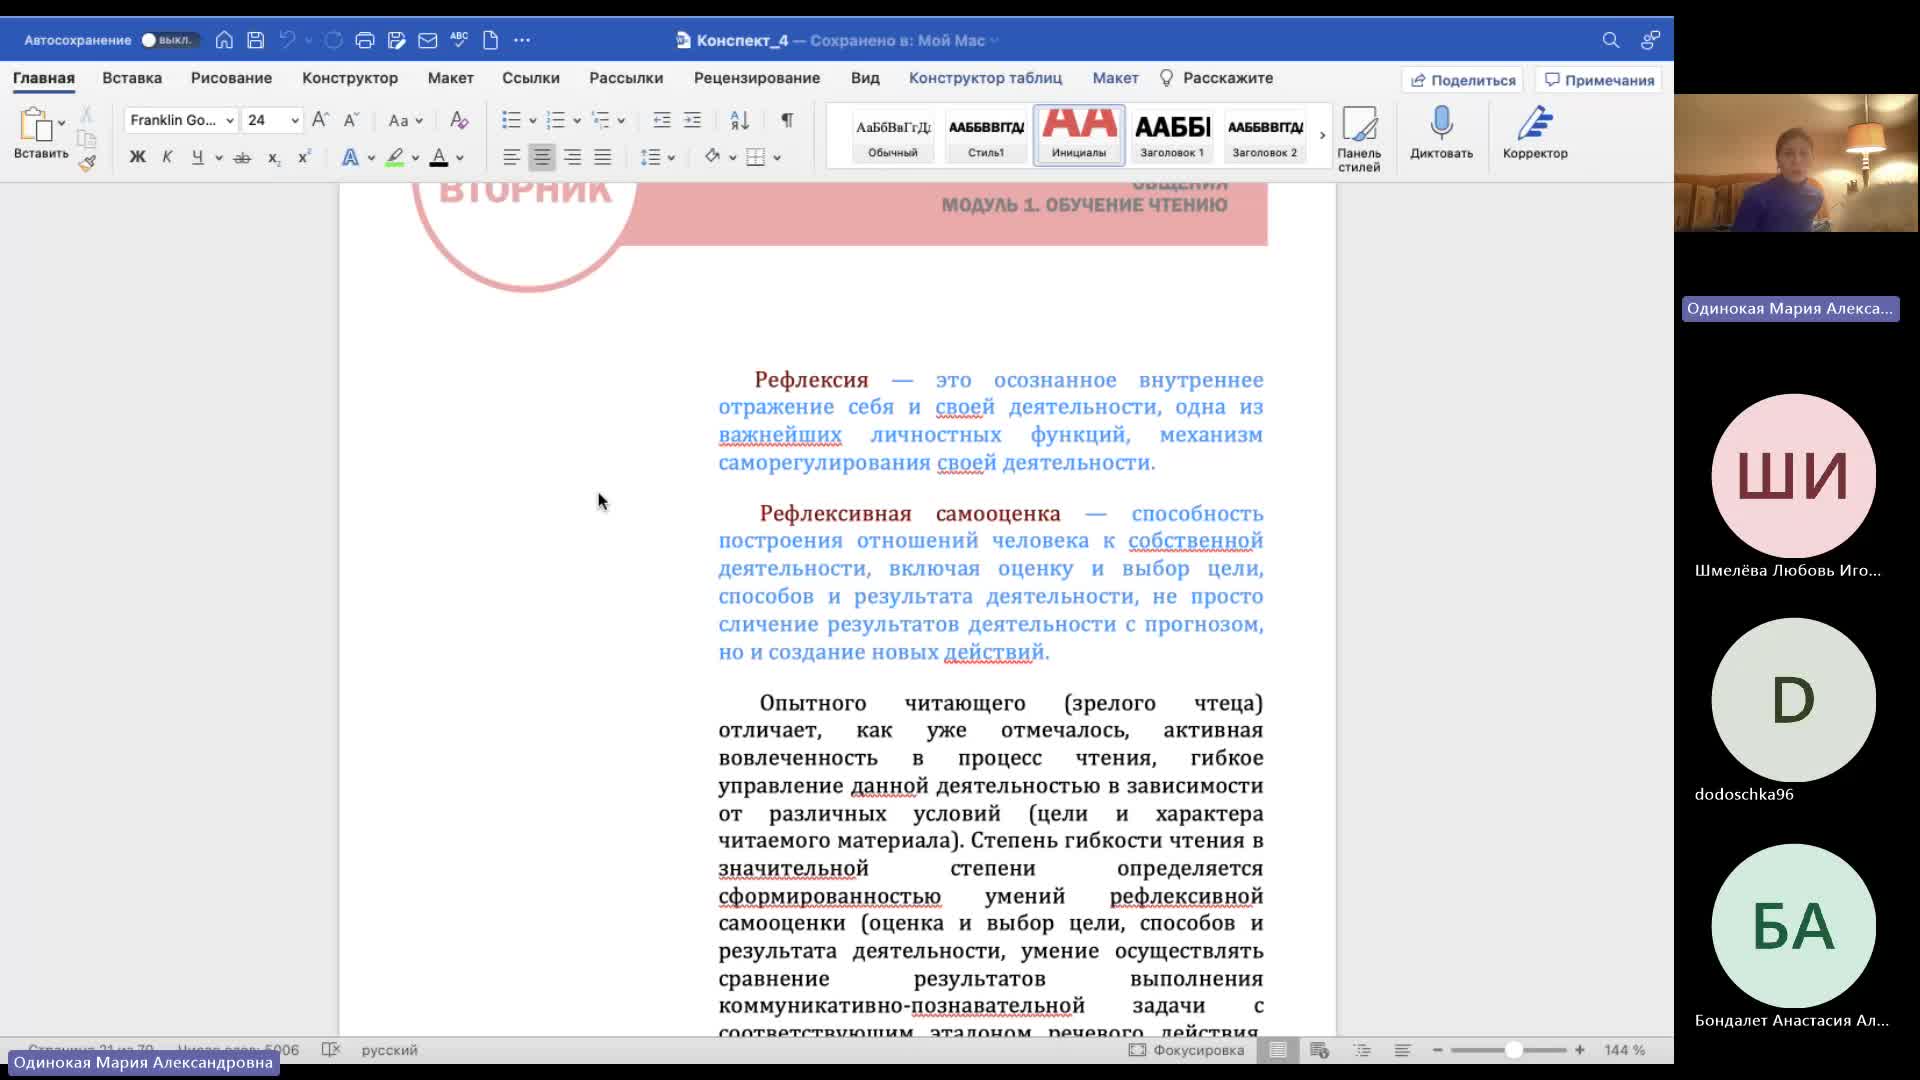1920x1080 pixels.
Task: Toggle Superscript formatting
Action: (304, 157)
